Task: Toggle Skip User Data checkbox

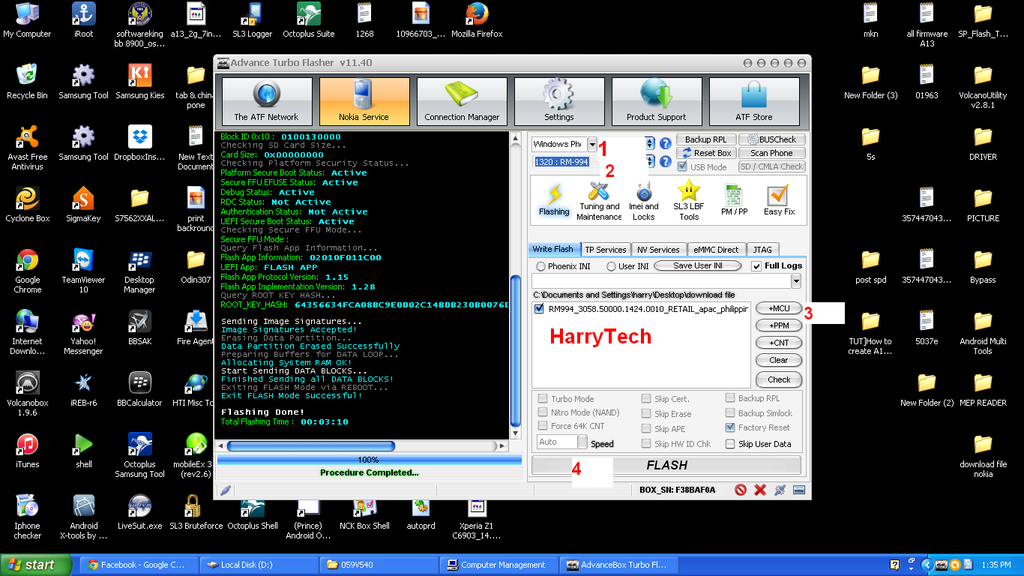Action: point(730,444)
